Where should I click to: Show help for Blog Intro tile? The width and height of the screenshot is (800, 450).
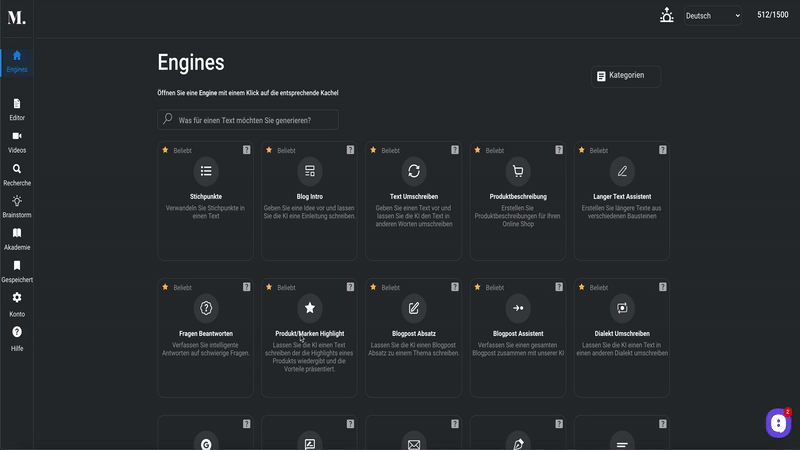[x=350, y=150]
